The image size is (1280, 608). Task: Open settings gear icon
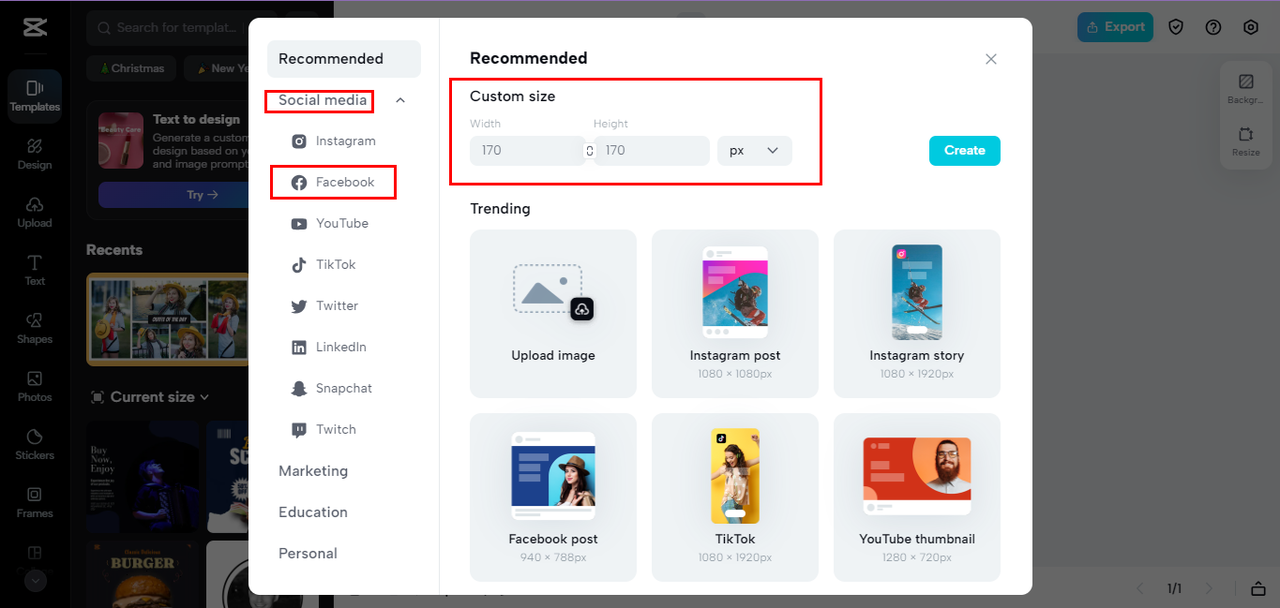click(1250, 27)
